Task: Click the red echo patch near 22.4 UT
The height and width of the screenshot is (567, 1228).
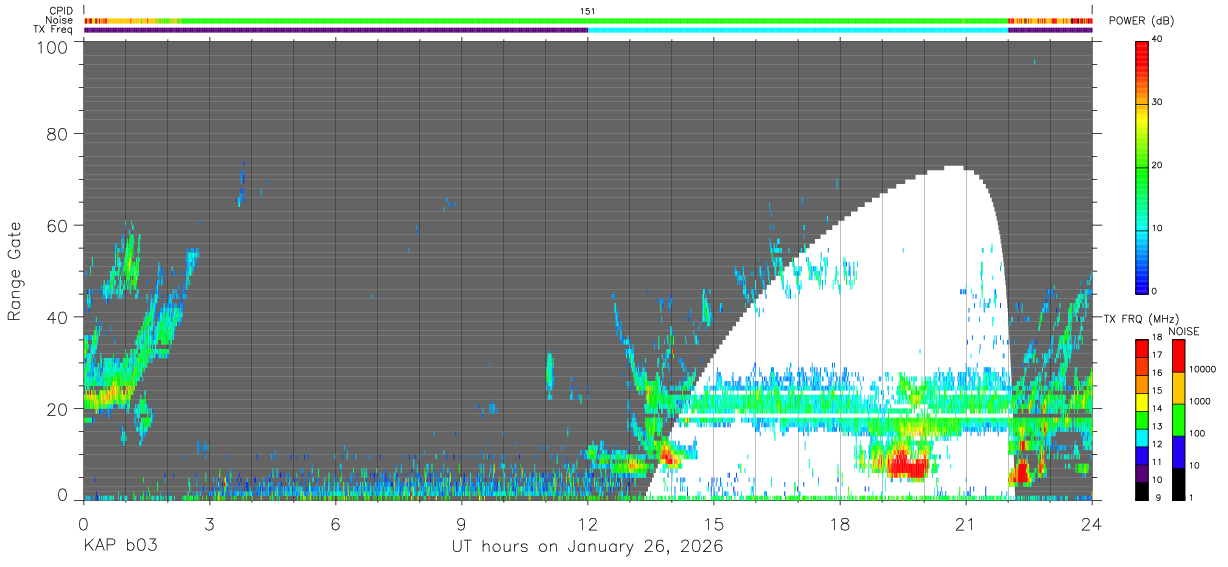Action: pos(1023,471)
